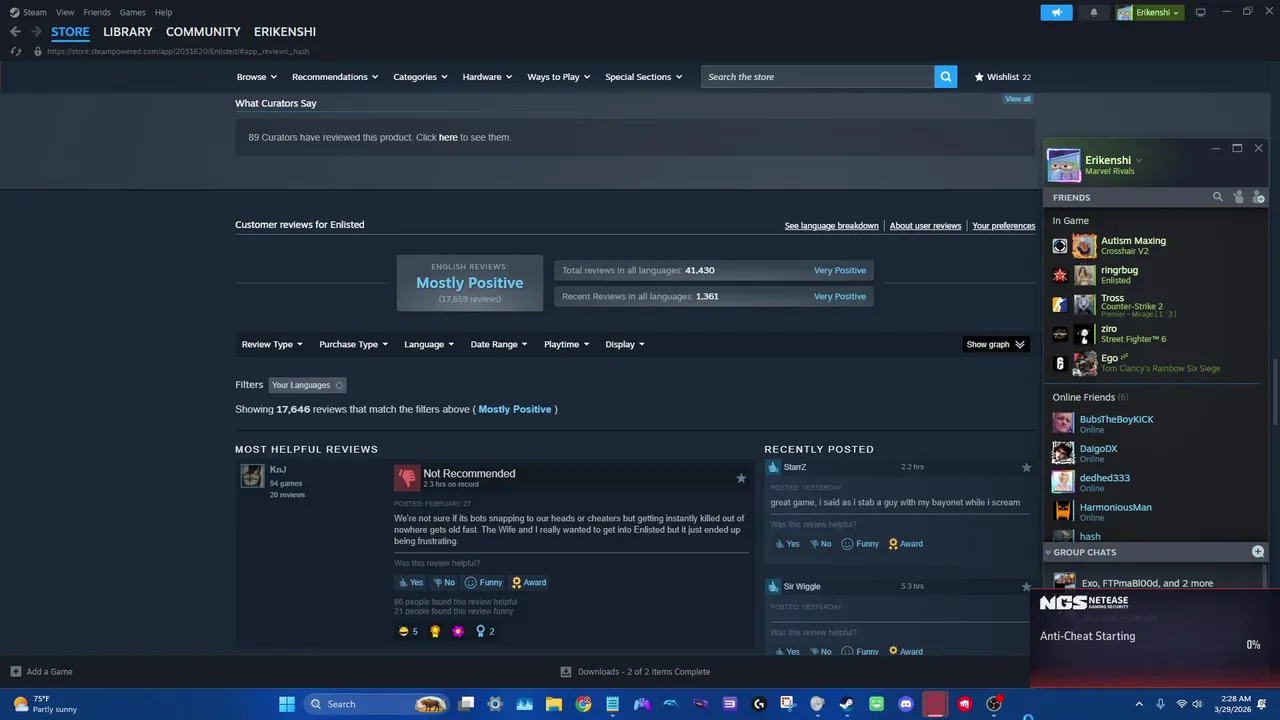Vote No on KnJ's review
Screen dimensions: 1280x720
click(442, 582)
